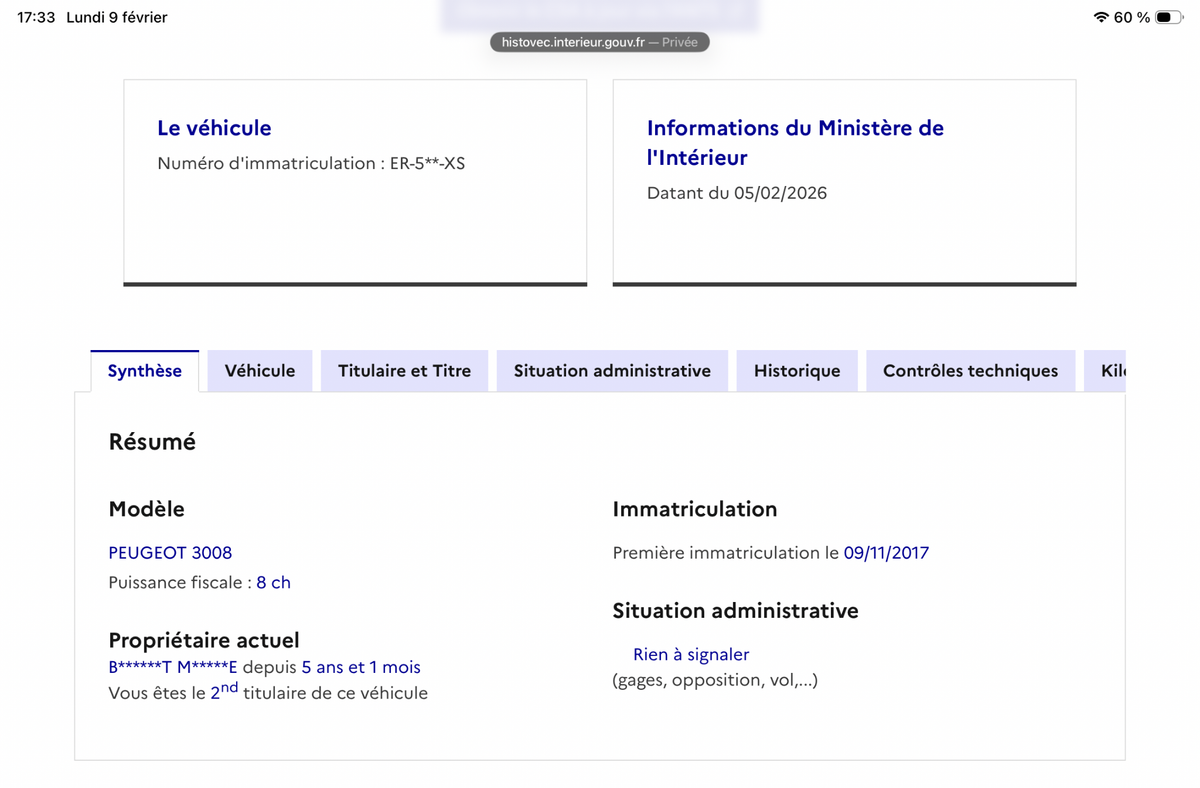This screenshot has width=1200, height=788.
Task: Click "Informations du Ministère de l'Intérieur" heading
Action: pos(795,142)
